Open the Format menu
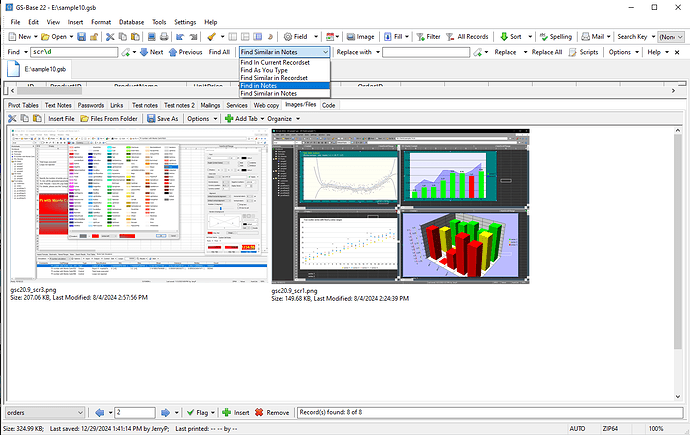 pos(101,22)
